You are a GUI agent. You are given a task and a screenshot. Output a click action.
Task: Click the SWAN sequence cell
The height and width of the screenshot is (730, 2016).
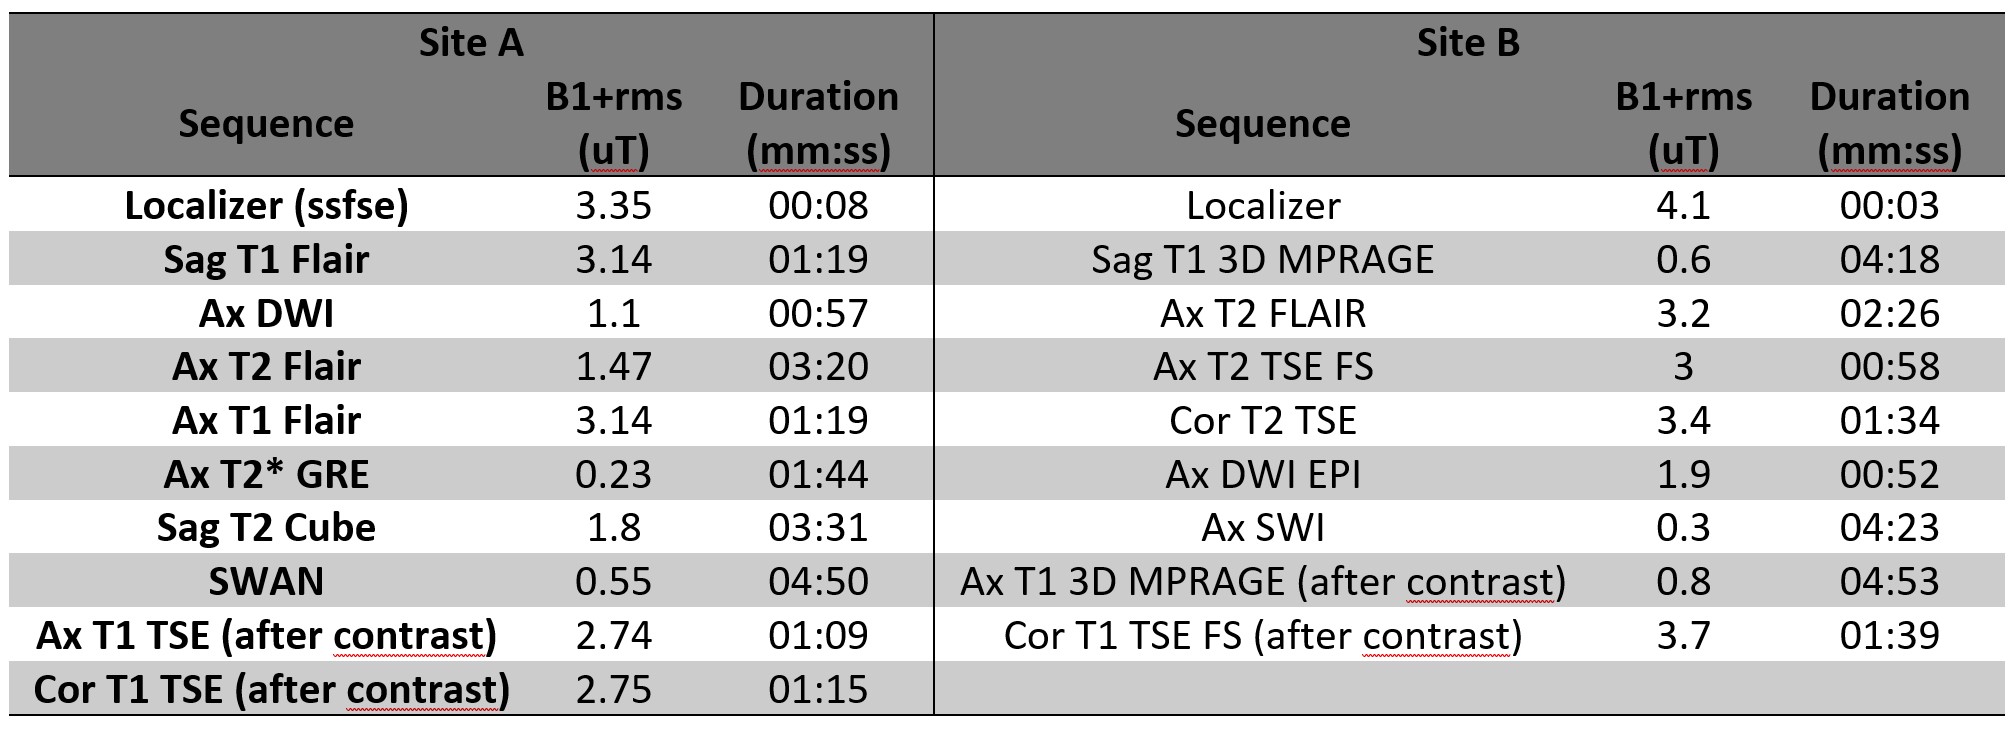[266, 581]
